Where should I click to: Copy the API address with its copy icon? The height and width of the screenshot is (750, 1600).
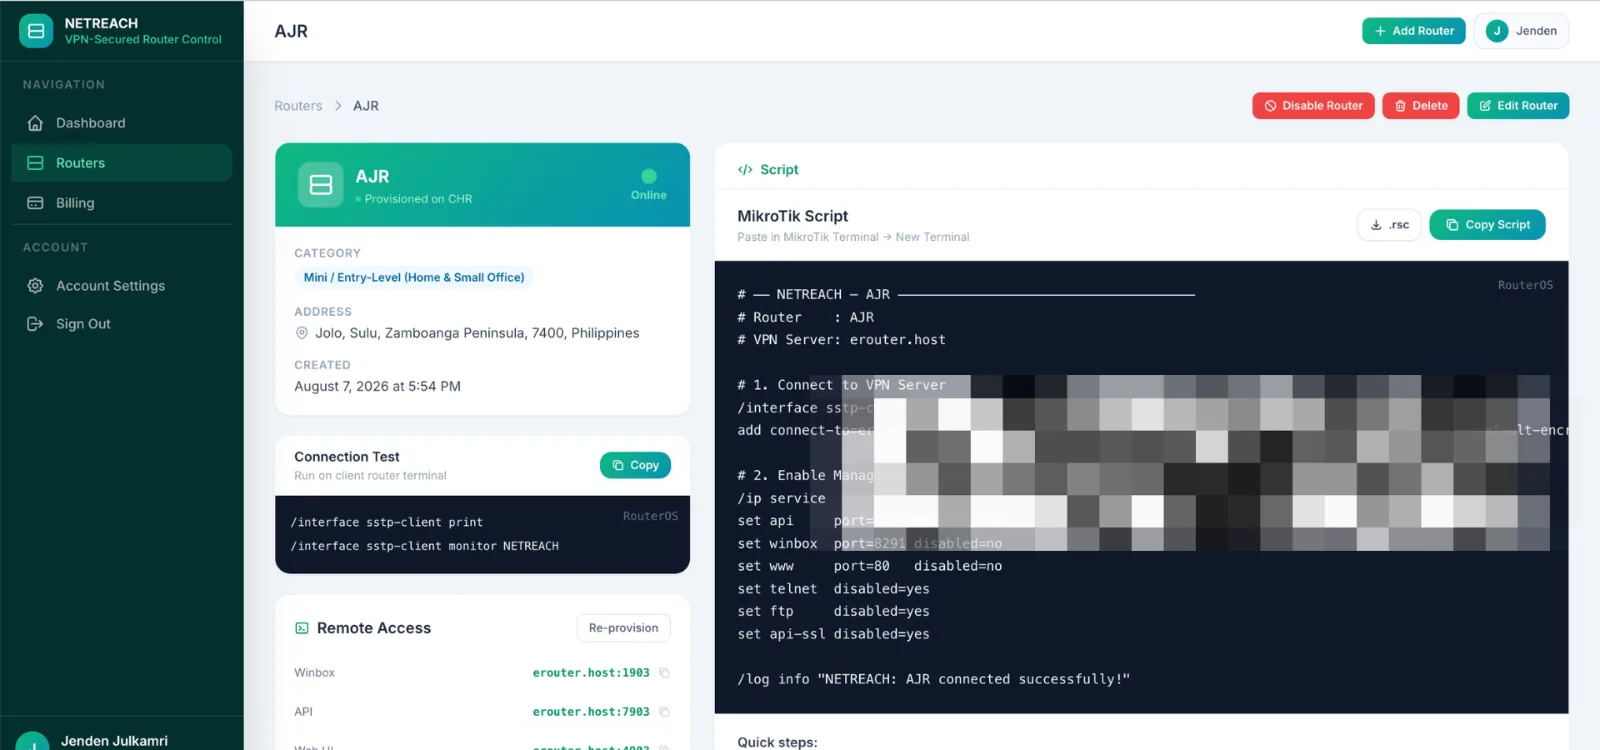point(664,712)
